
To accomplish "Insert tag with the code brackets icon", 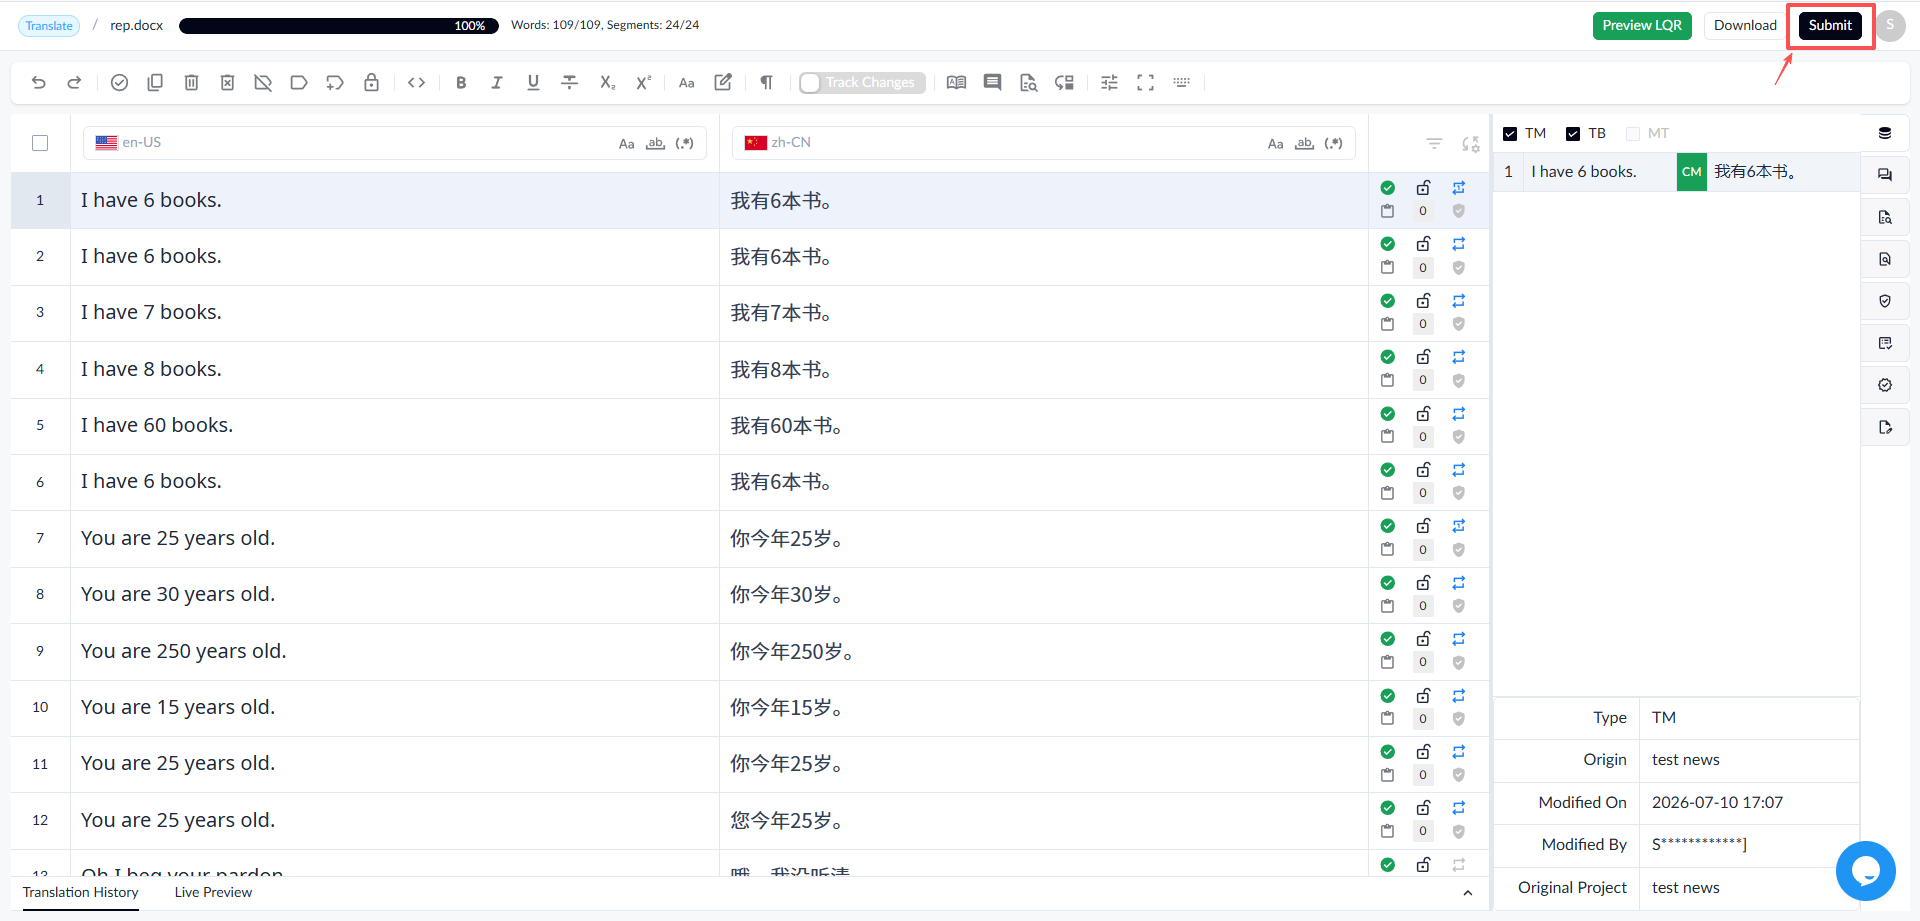I will pos(417,83).
